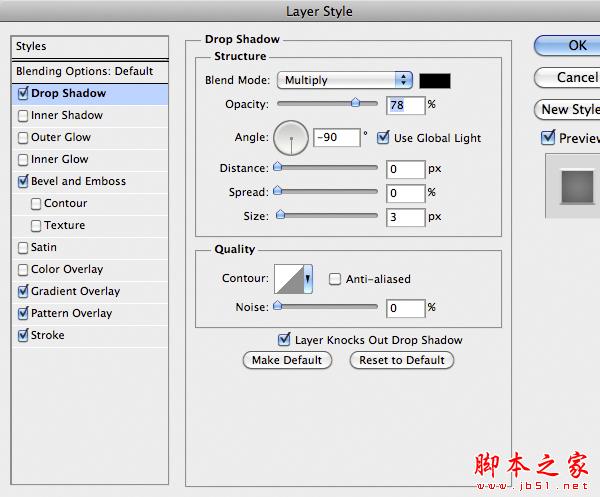Click the New Style button

567,110
